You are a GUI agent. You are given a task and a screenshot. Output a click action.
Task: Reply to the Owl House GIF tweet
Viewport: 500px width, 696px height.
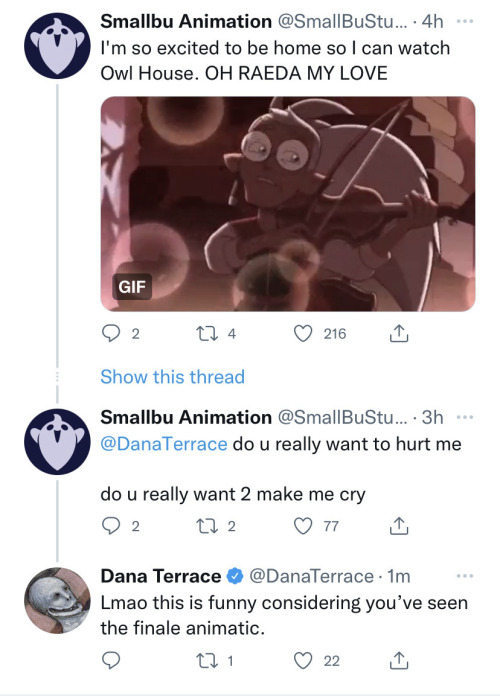pos(111,333)
